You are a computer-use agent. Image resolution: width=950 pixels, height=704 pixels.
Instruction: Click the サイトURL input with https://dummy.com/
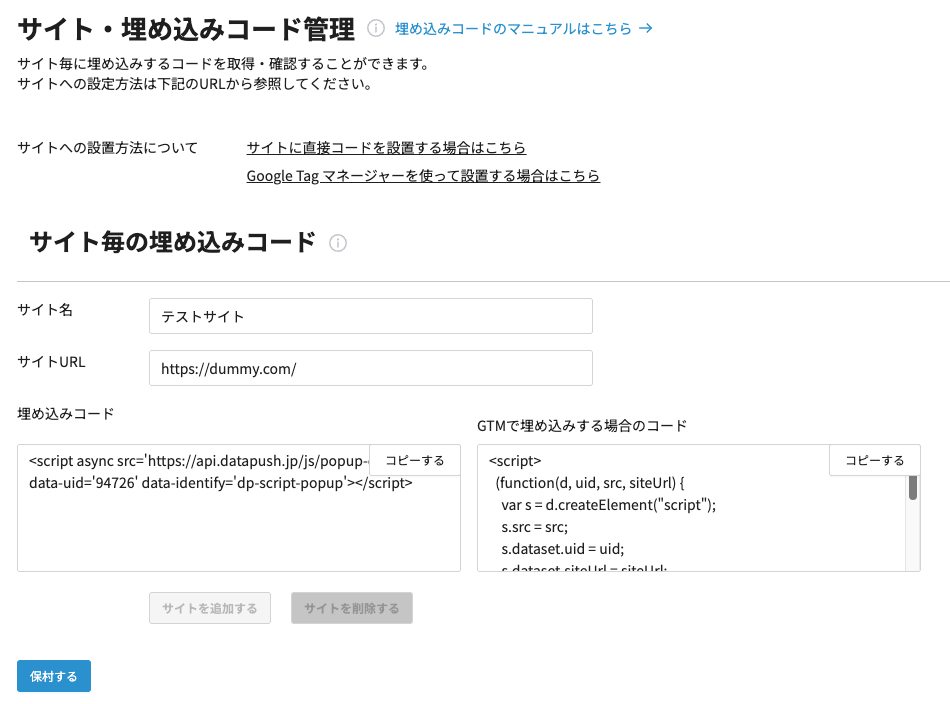[x=370, y=368]
